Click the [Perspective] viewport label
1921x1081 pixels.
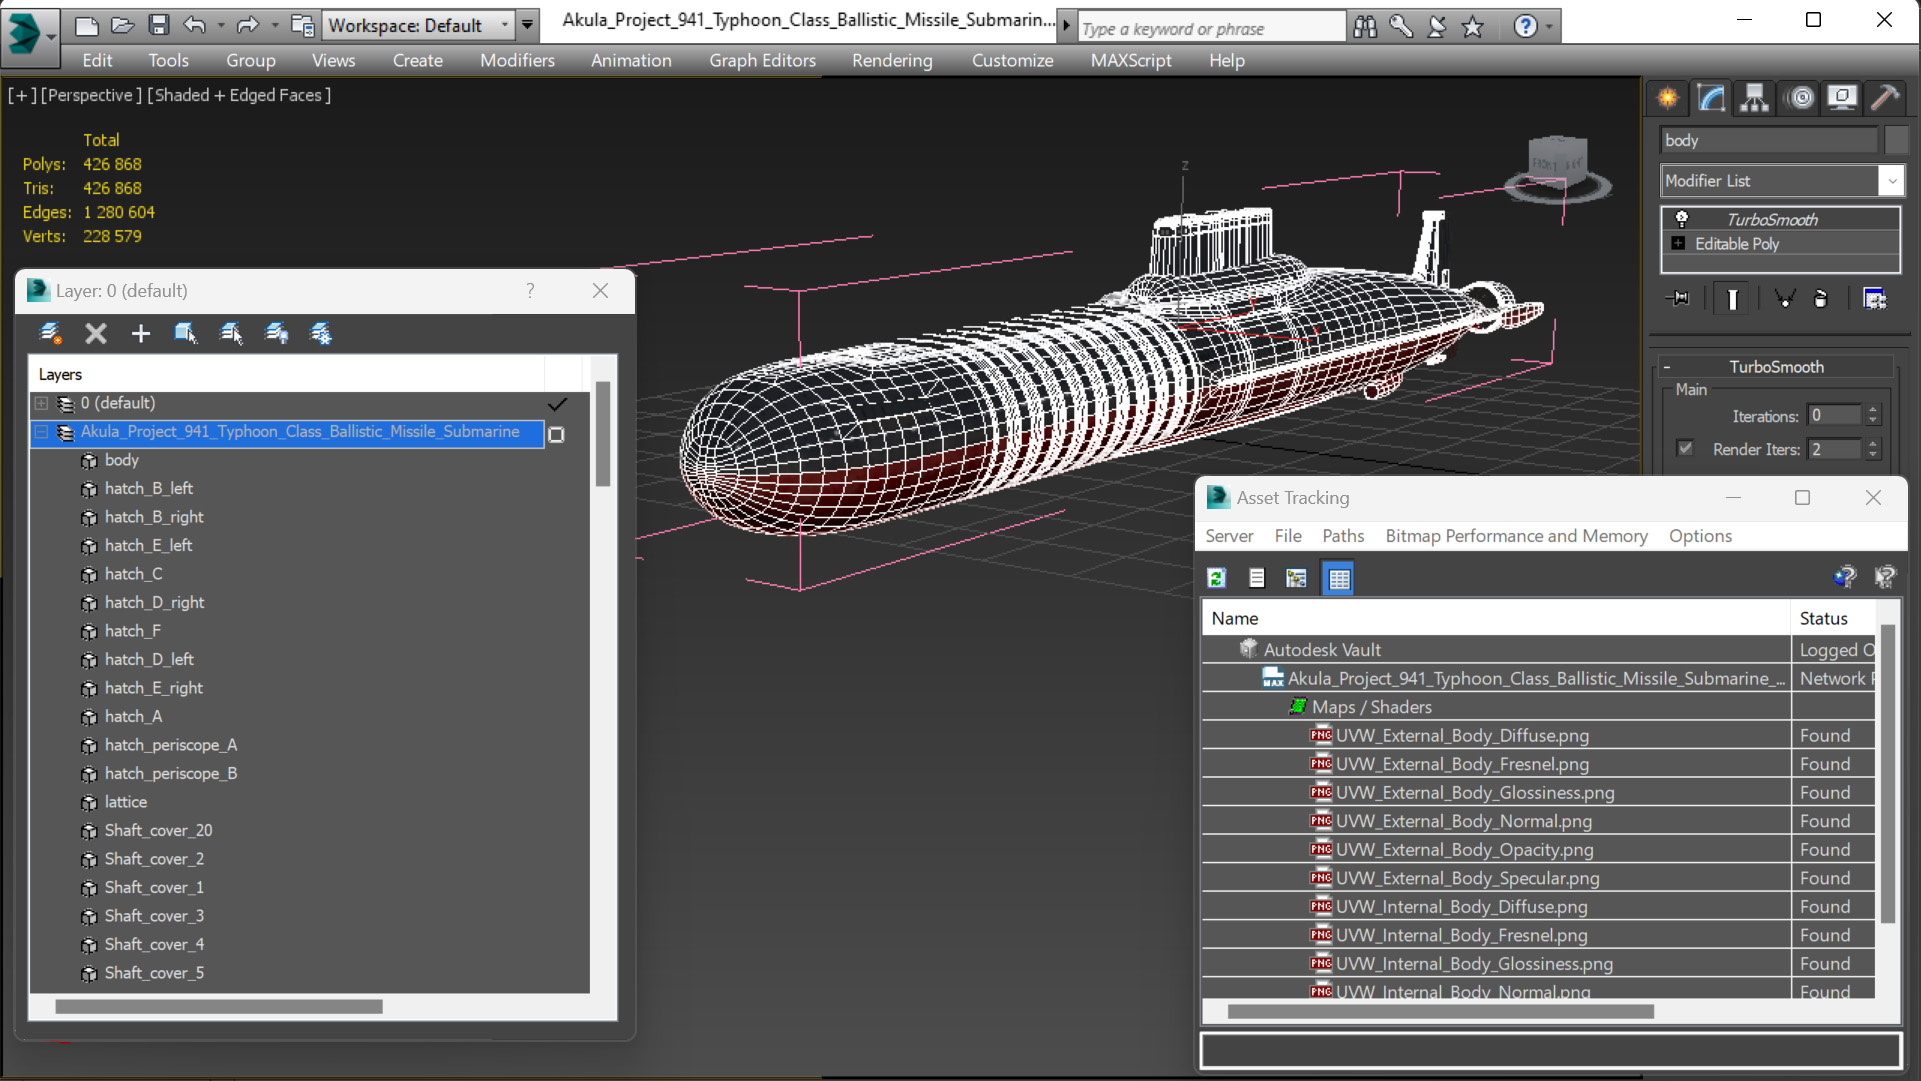tap(90, 95)
